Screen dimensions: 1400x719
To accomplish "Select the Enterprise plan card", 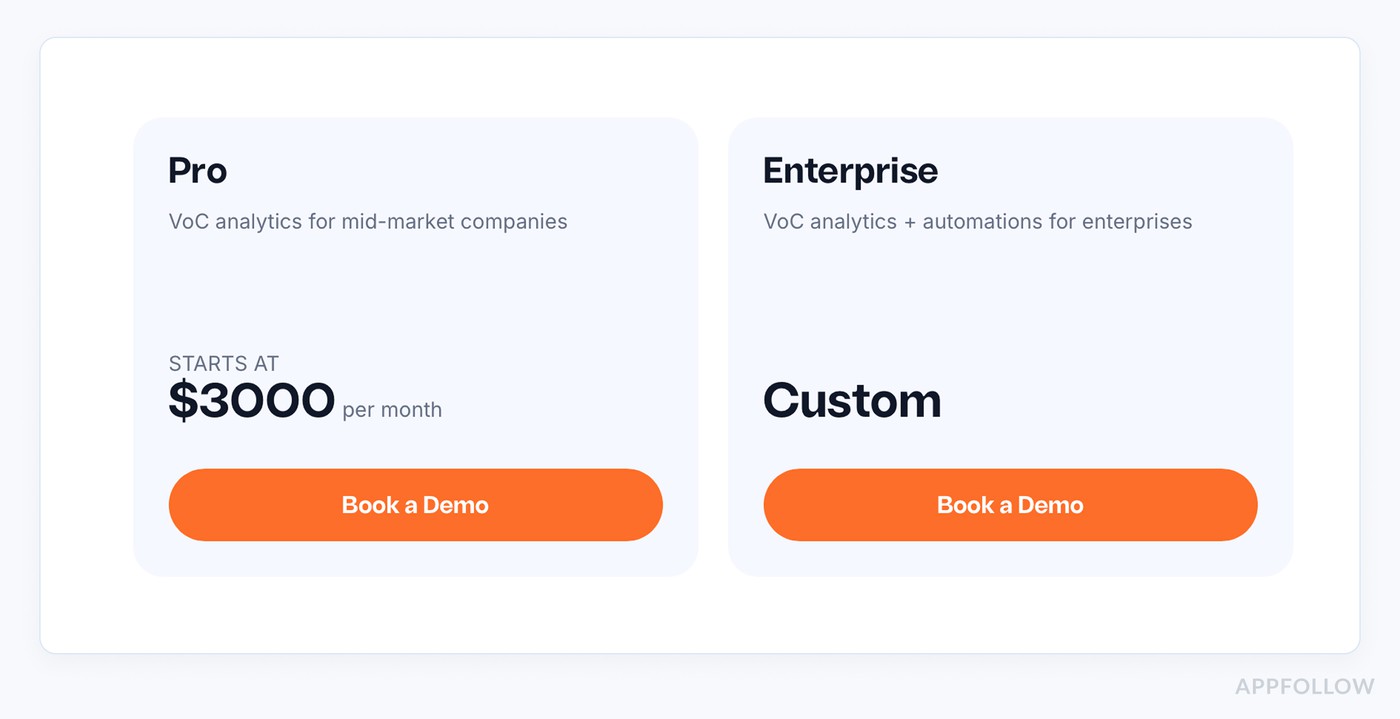I will click(1010, 300).
